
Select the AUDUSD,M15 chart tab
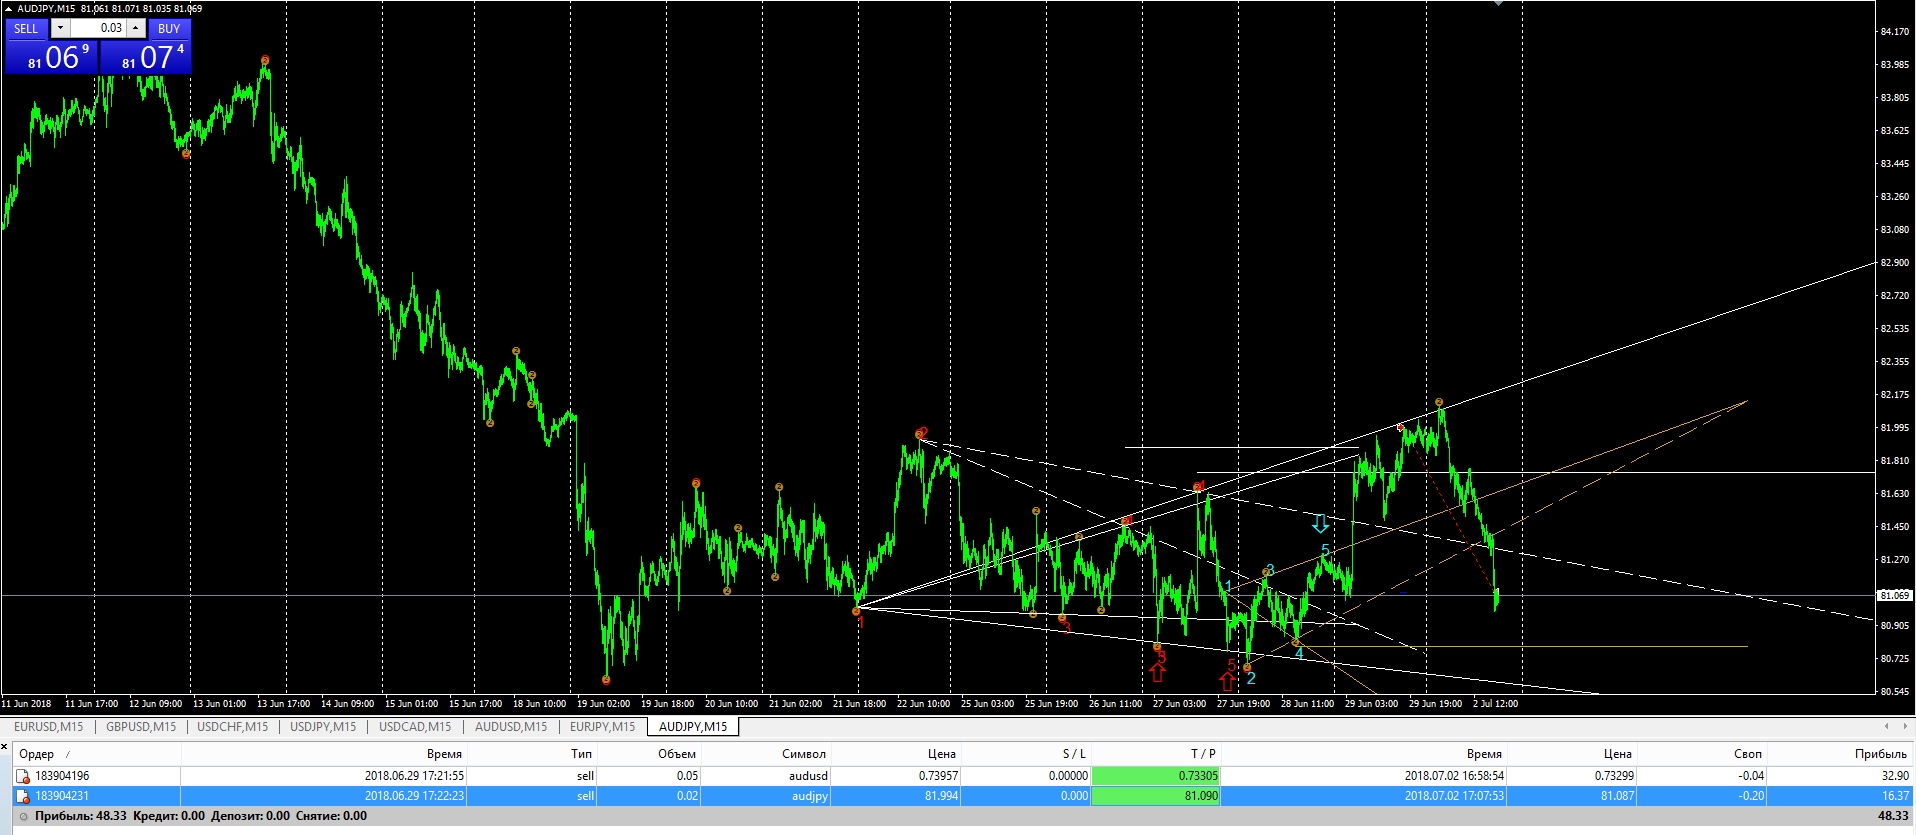[x=511, y=727]
